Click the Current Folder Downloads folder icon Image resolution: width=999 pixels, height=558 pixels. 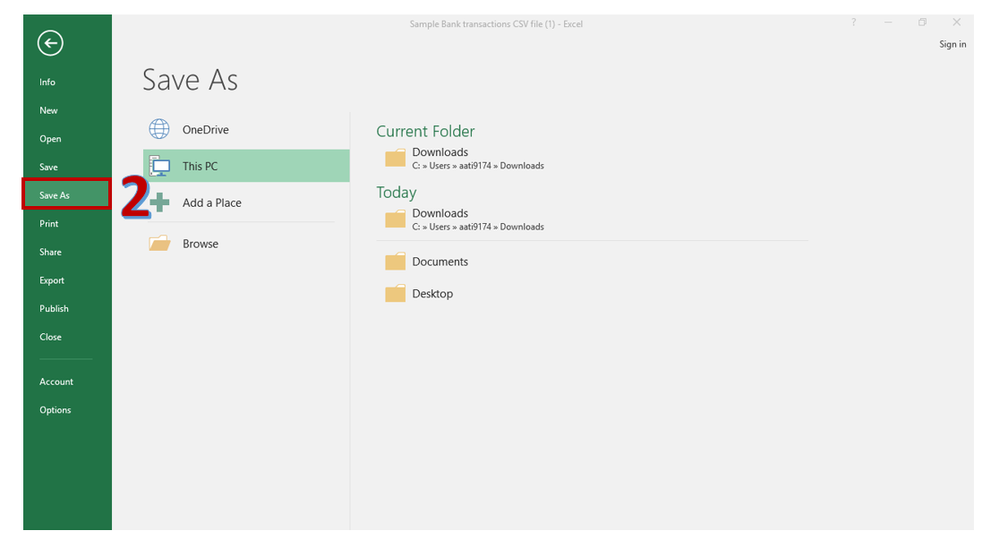click(396, 158)
